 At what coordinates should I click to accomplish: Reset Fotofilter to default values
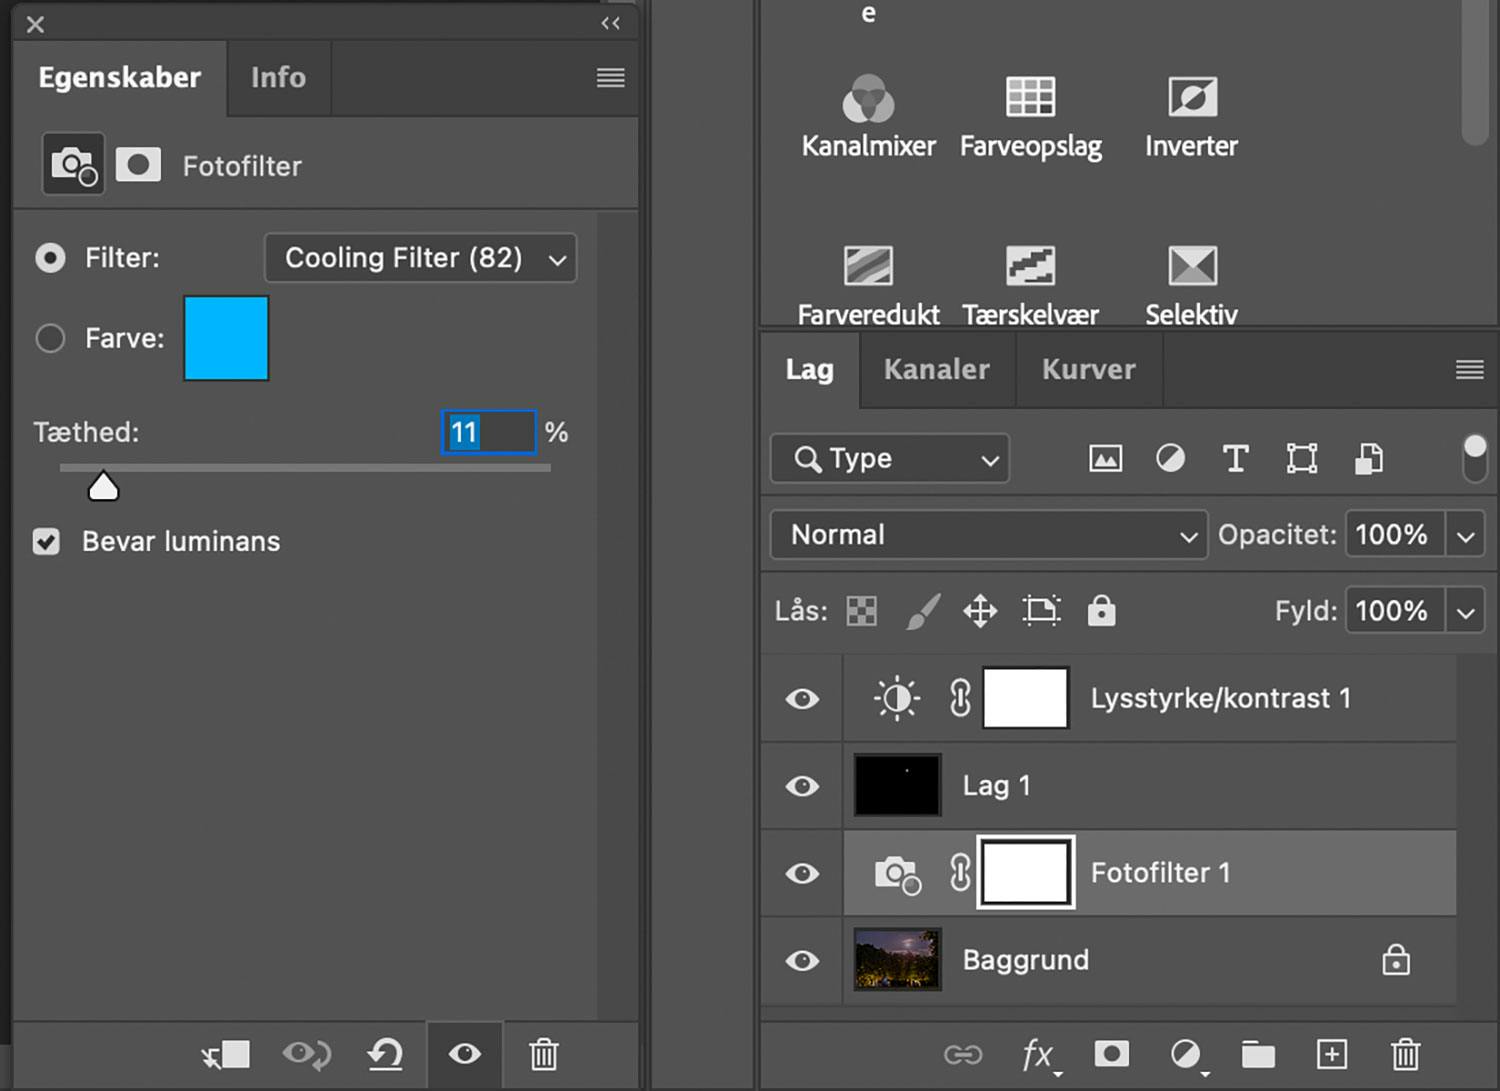[385, 1054]
